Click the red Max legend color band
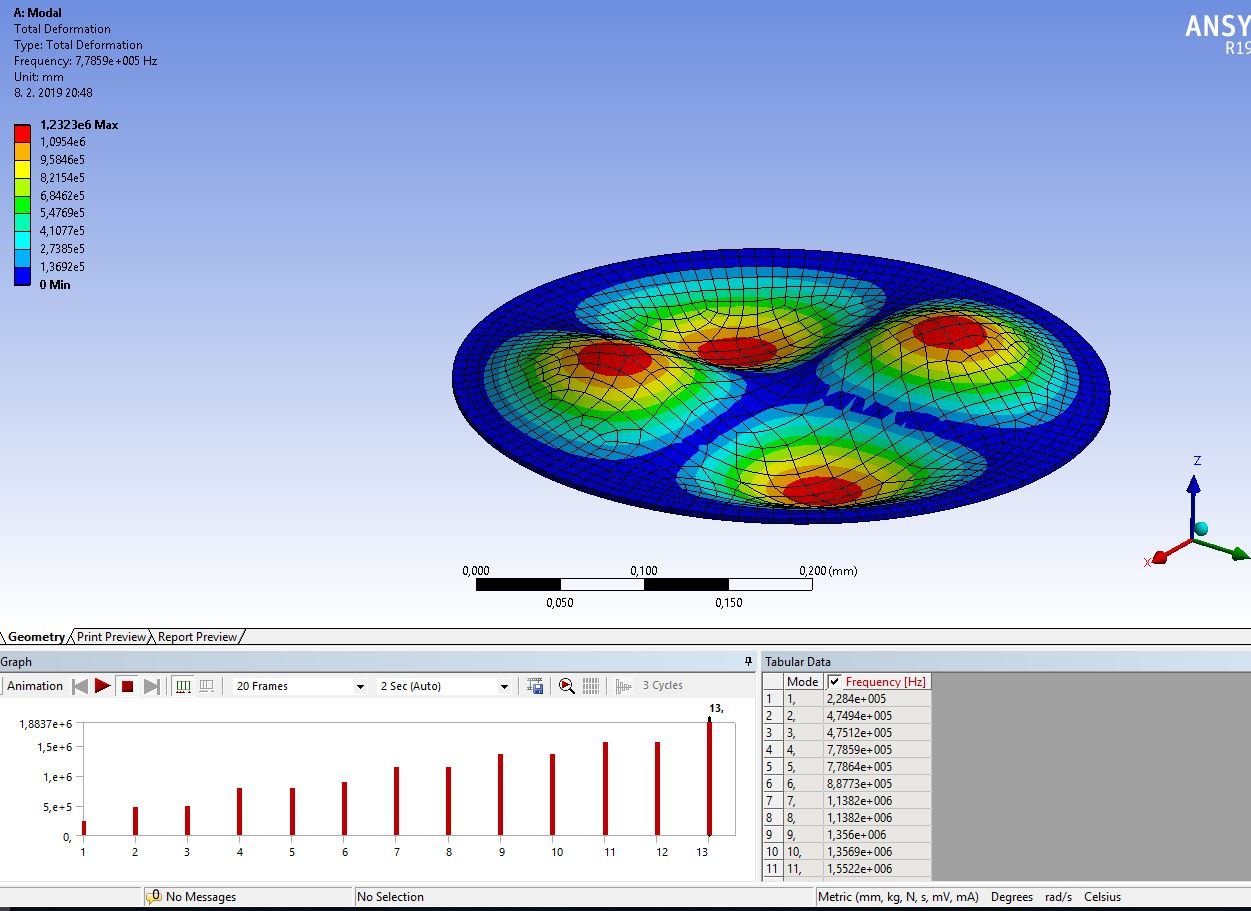 pyautogui.click(x=22, y=132)
